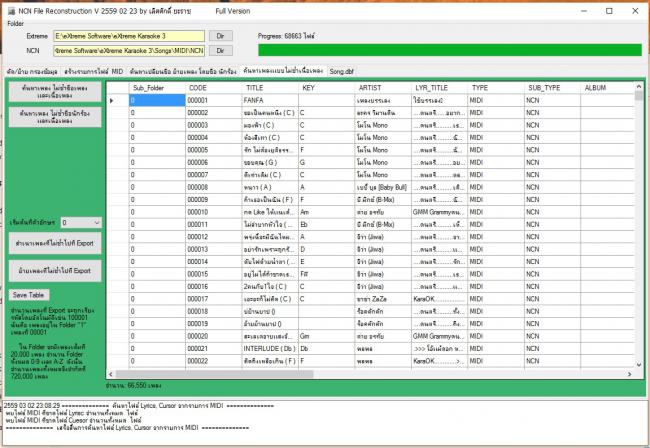Select the key cell 'G' in row 000006

(x=326, y=162)
